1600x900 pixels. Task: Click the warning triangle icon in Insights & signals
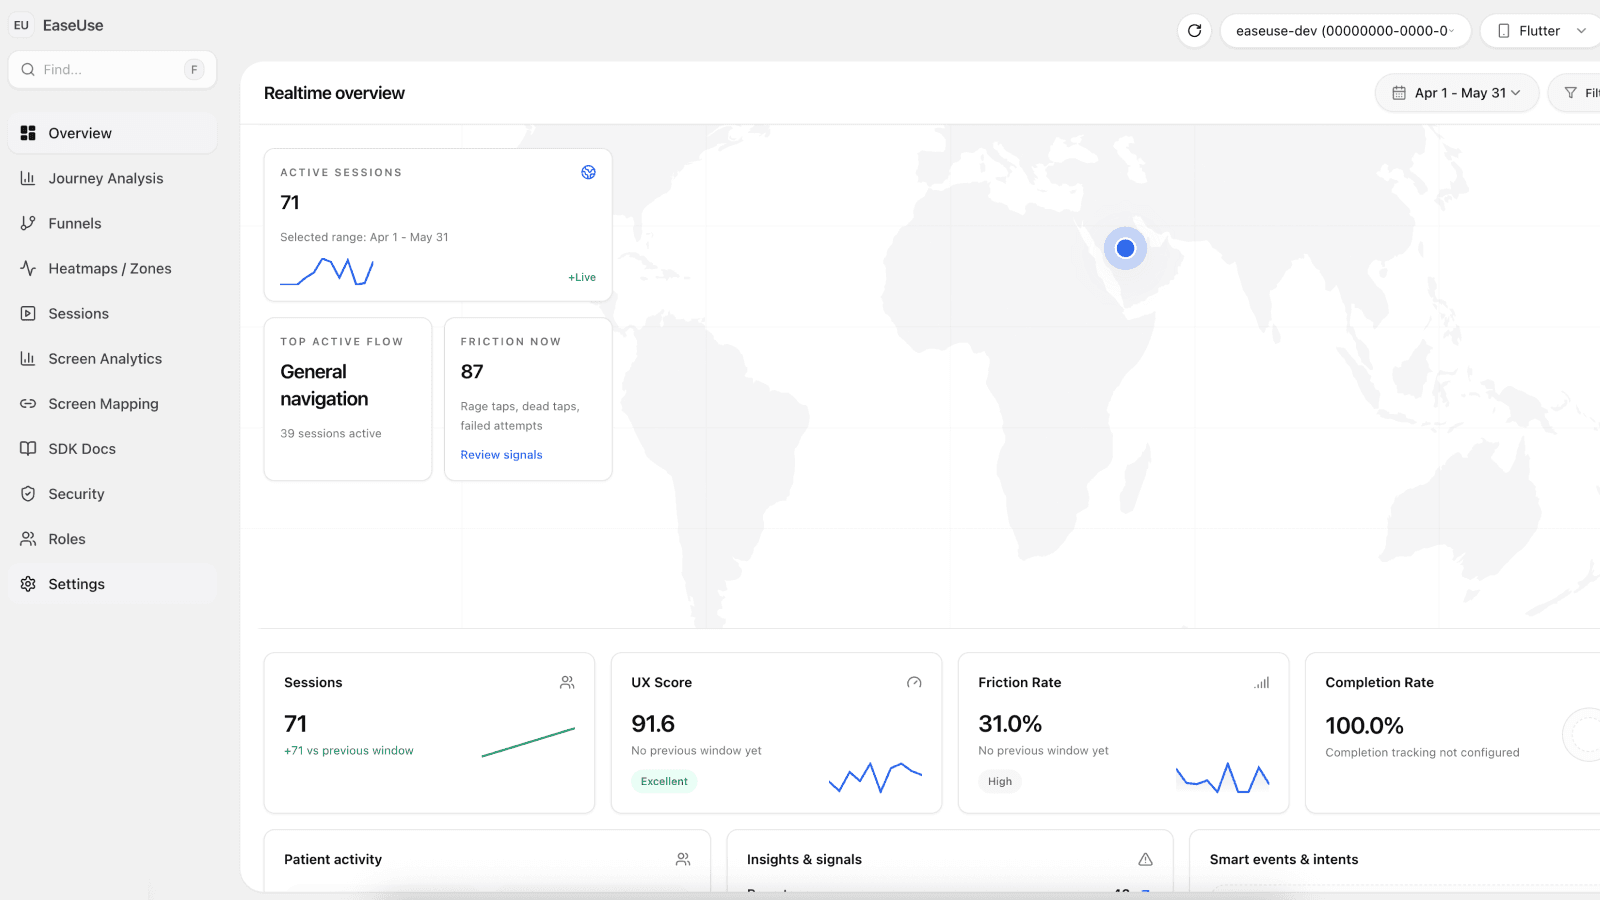click(1145, 859)
